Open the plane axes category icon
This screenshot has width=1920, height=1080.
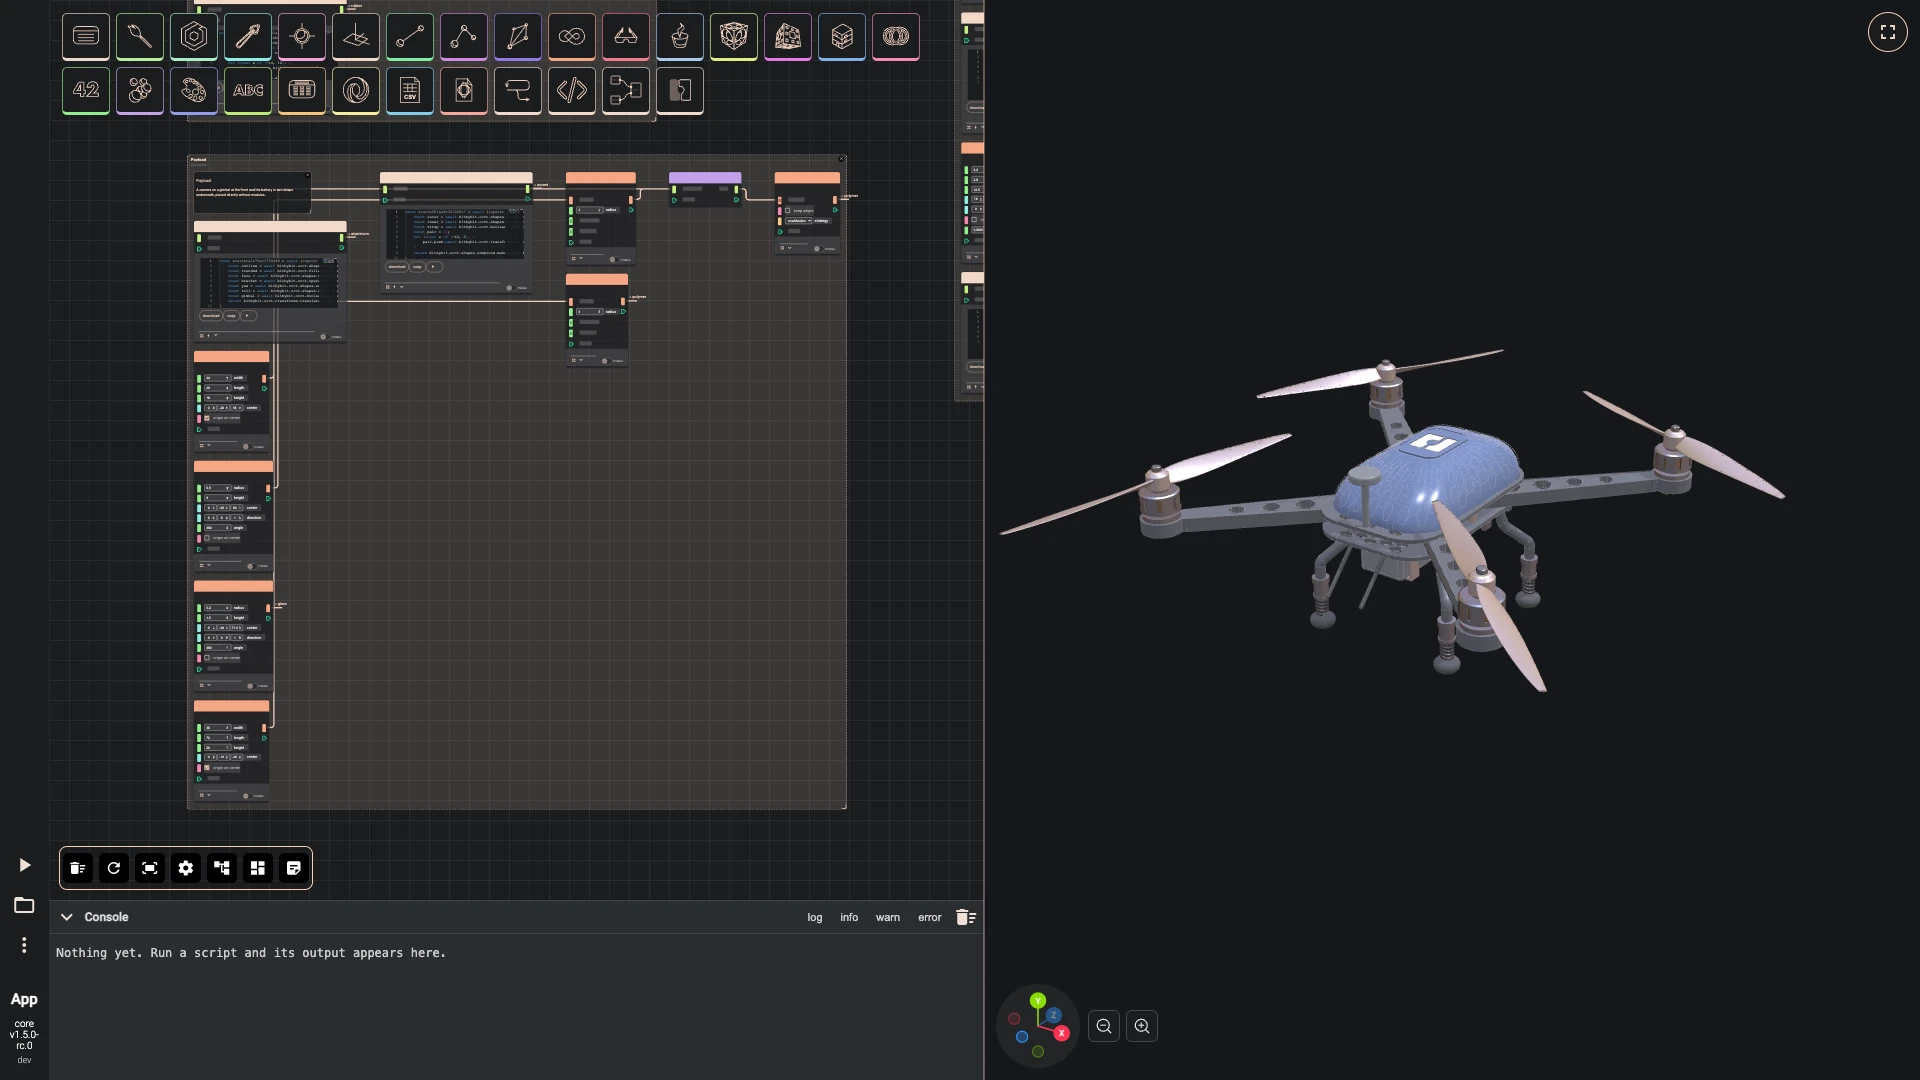pos(356,37)
